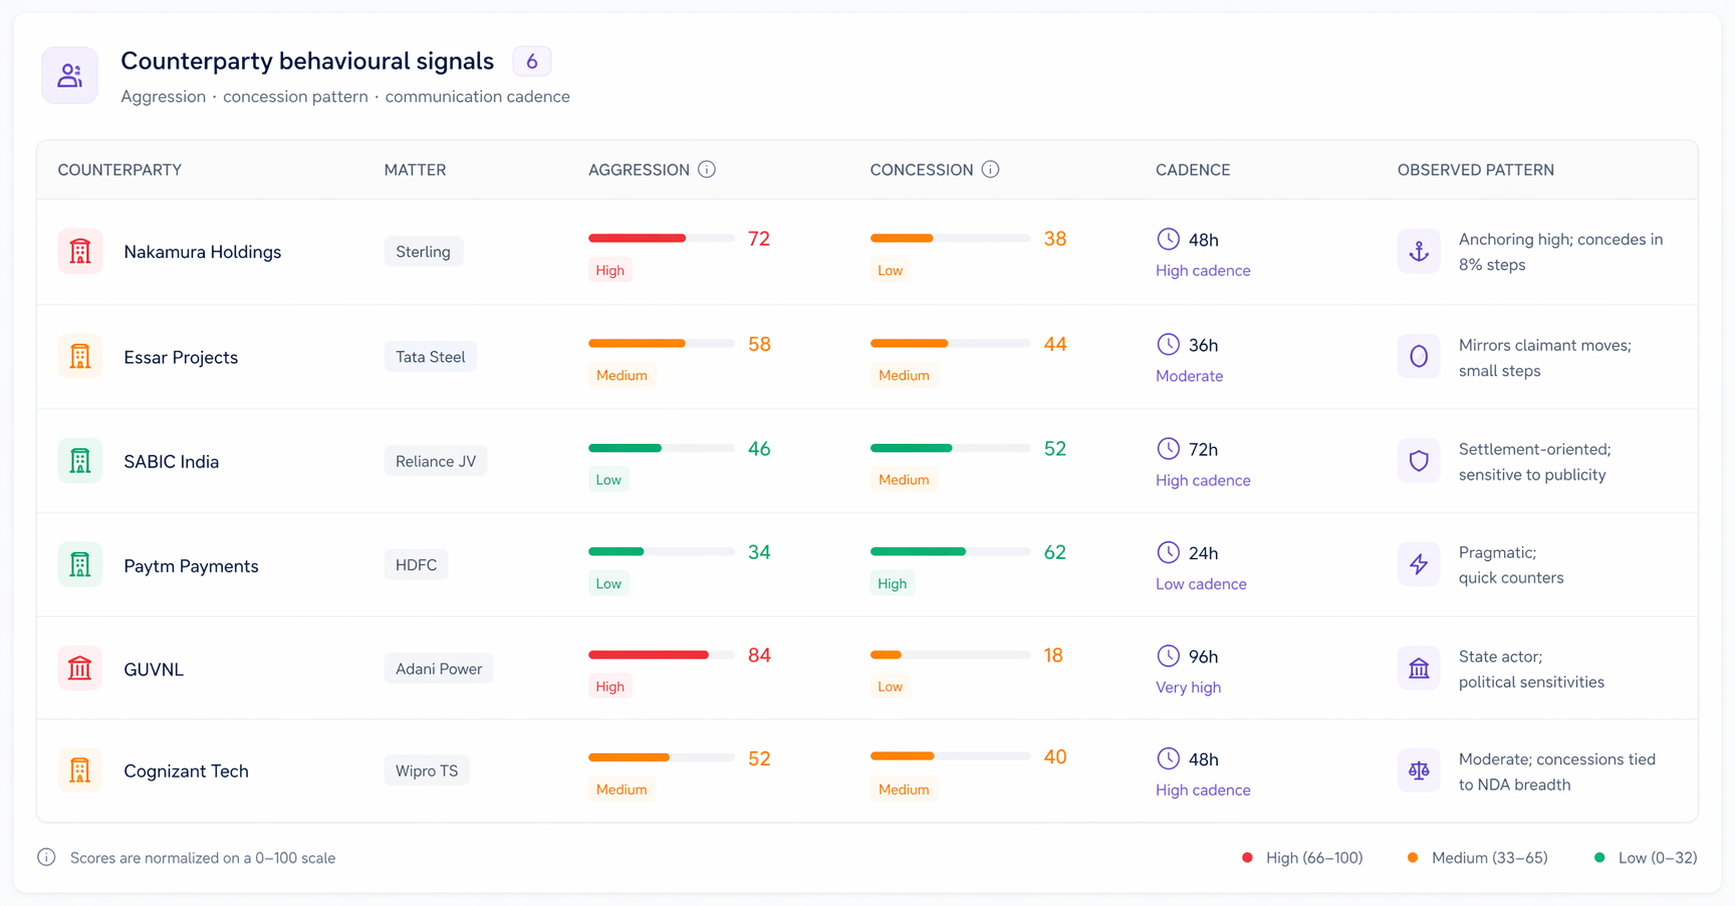
Task: Click the orange Medium legend dot
Action: coord(1413,858)
